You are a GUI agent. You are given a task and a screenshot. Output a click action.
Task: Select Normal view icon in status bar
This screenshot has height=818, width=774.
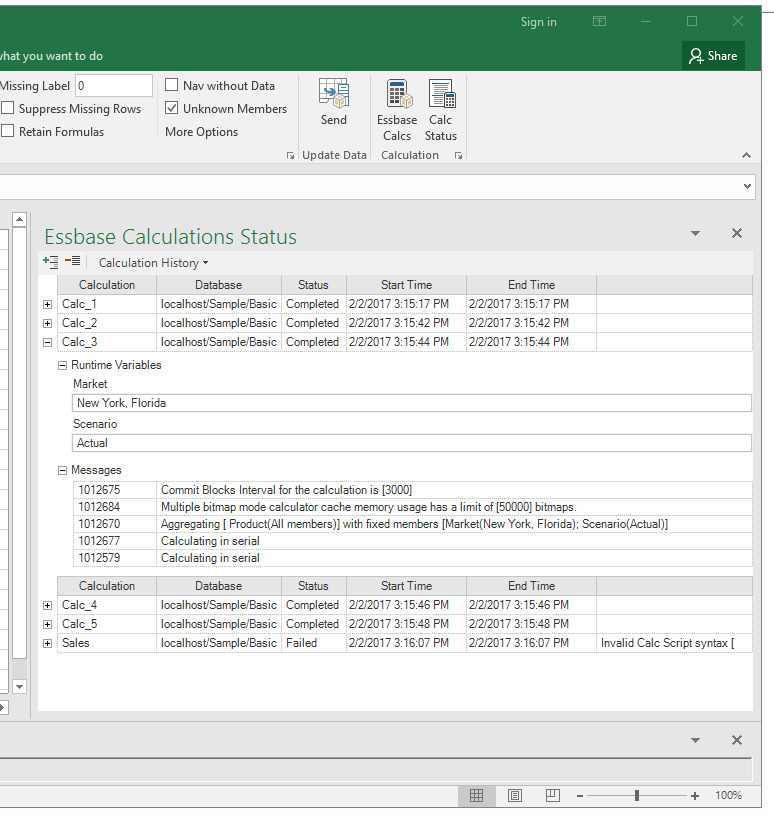coord(476,795)
